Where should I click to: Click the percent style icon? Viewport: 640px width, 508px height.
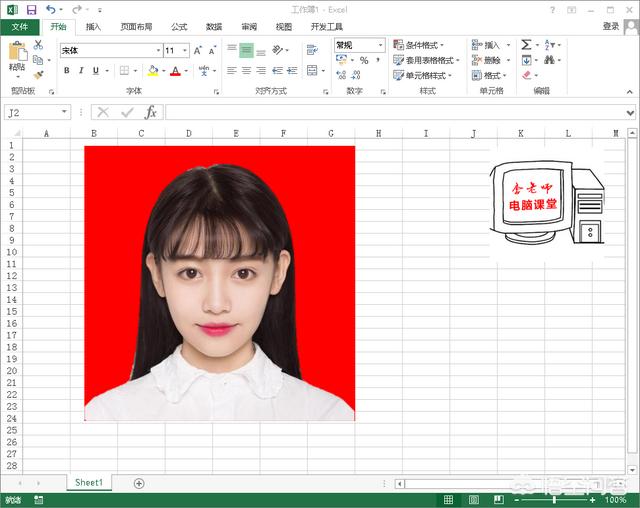pyautogui.click(x=363, y=60)
